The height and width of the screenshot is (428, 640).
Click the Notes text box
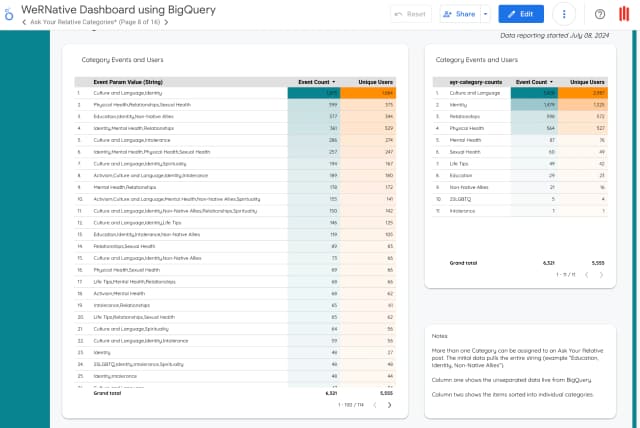(x=520, y=371)
